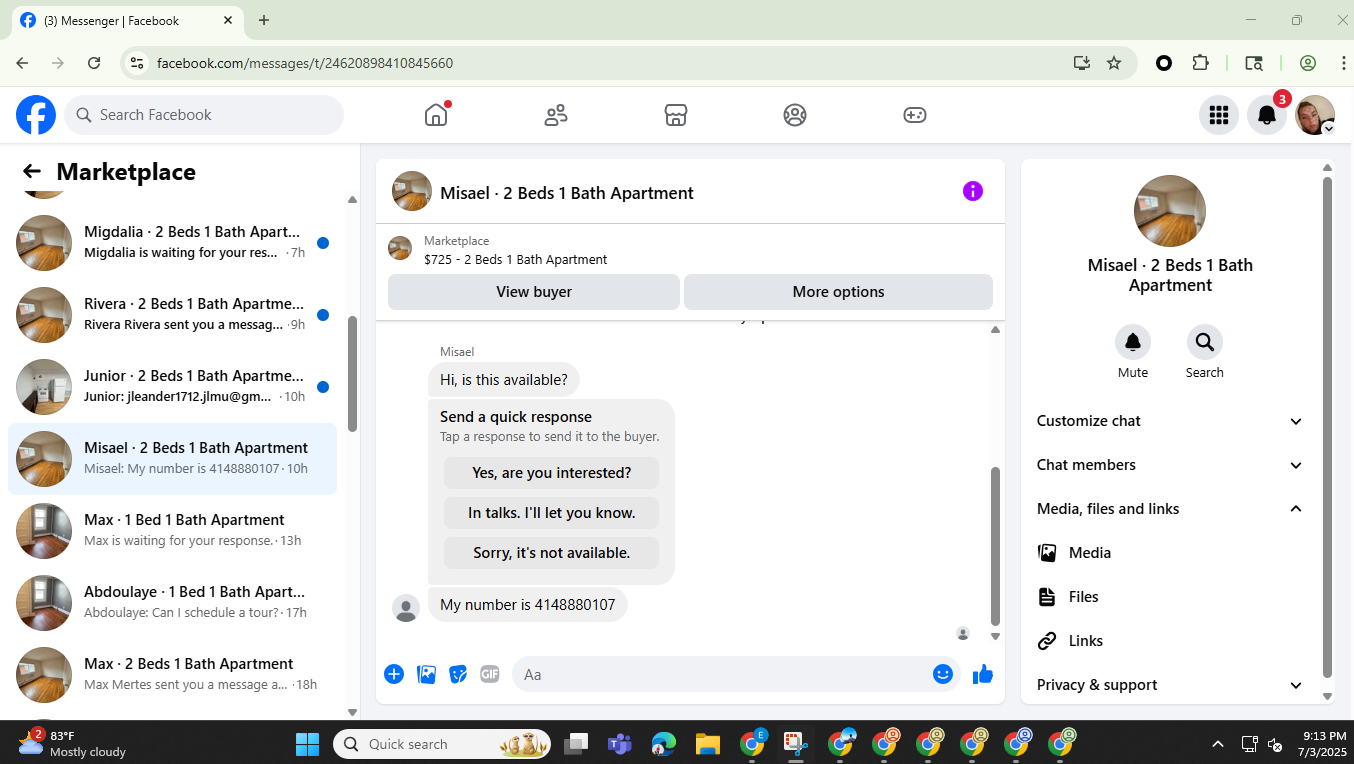
Task: Show hidden icons in system tray
Action: click(1218, 744)
